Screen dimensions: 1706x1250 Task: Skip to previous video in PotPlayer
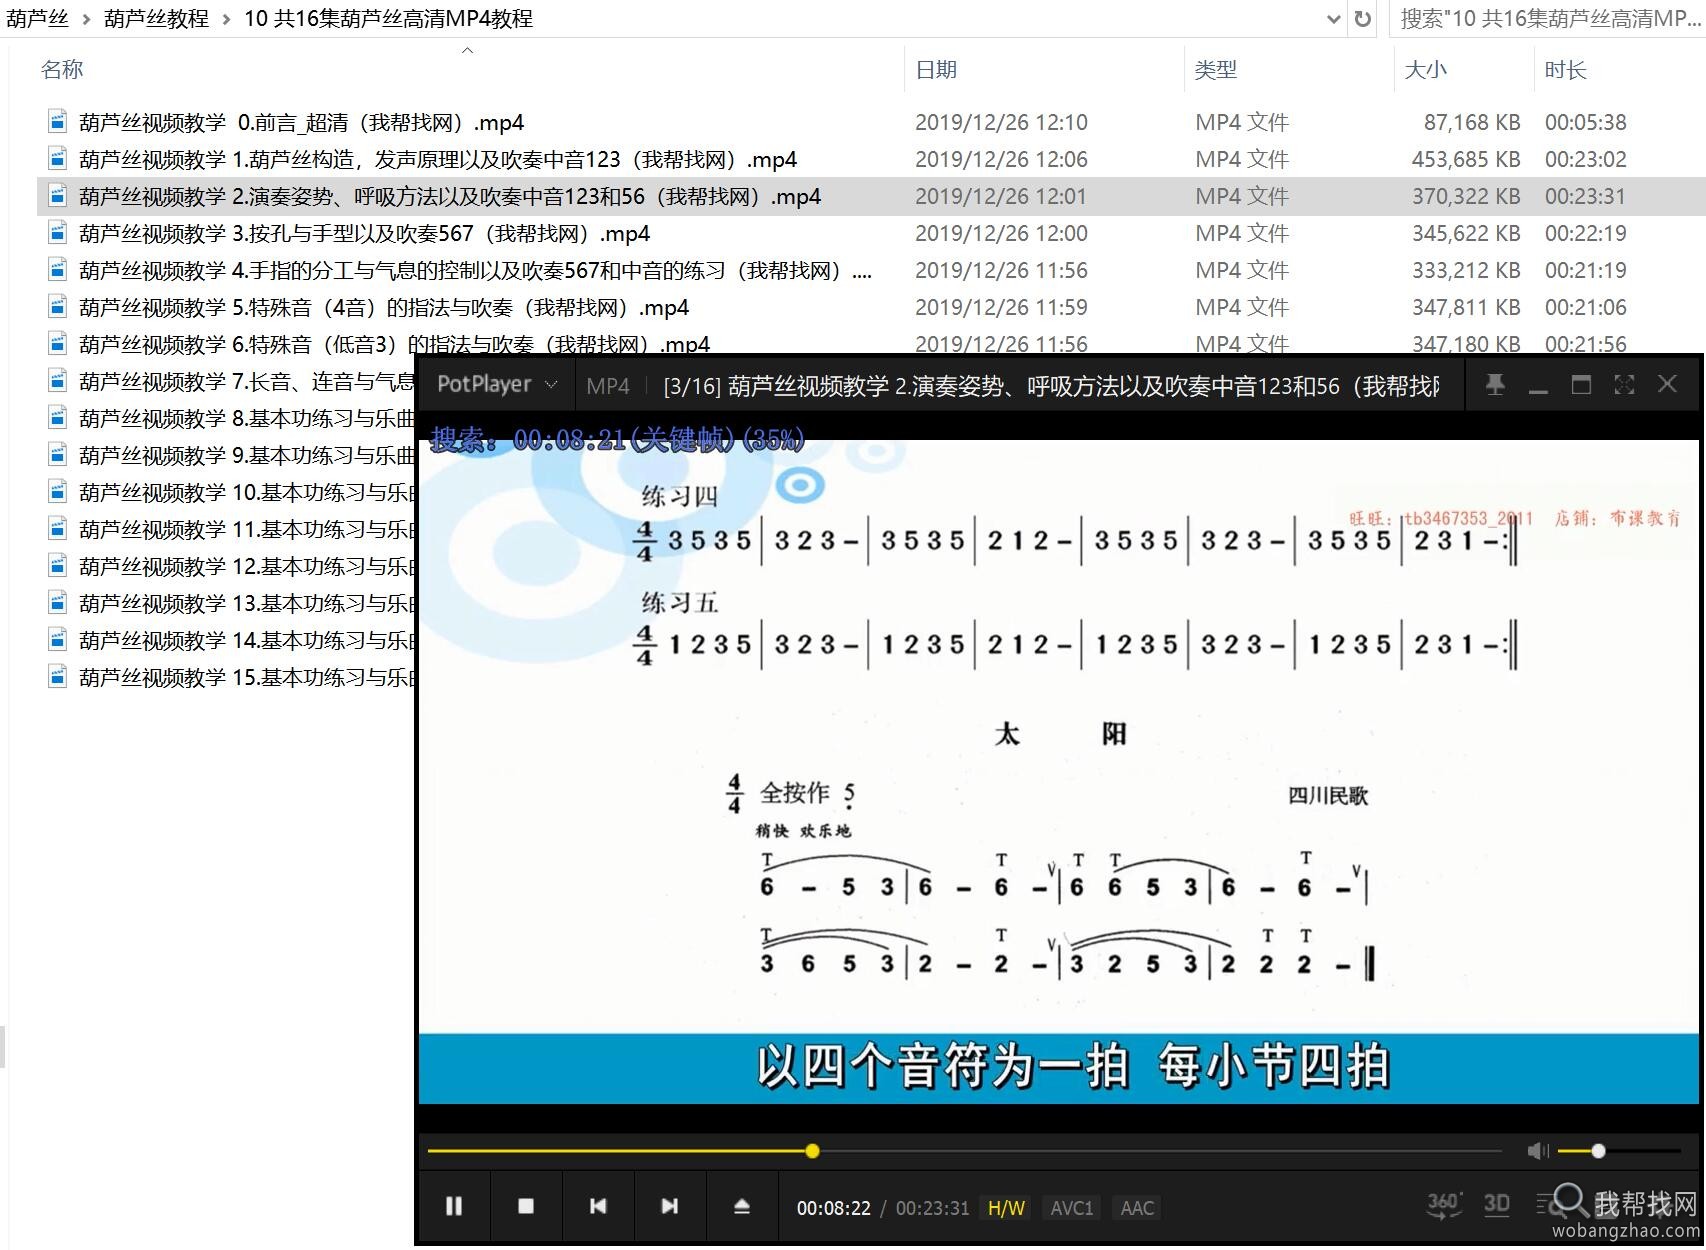coord(598,1206)
